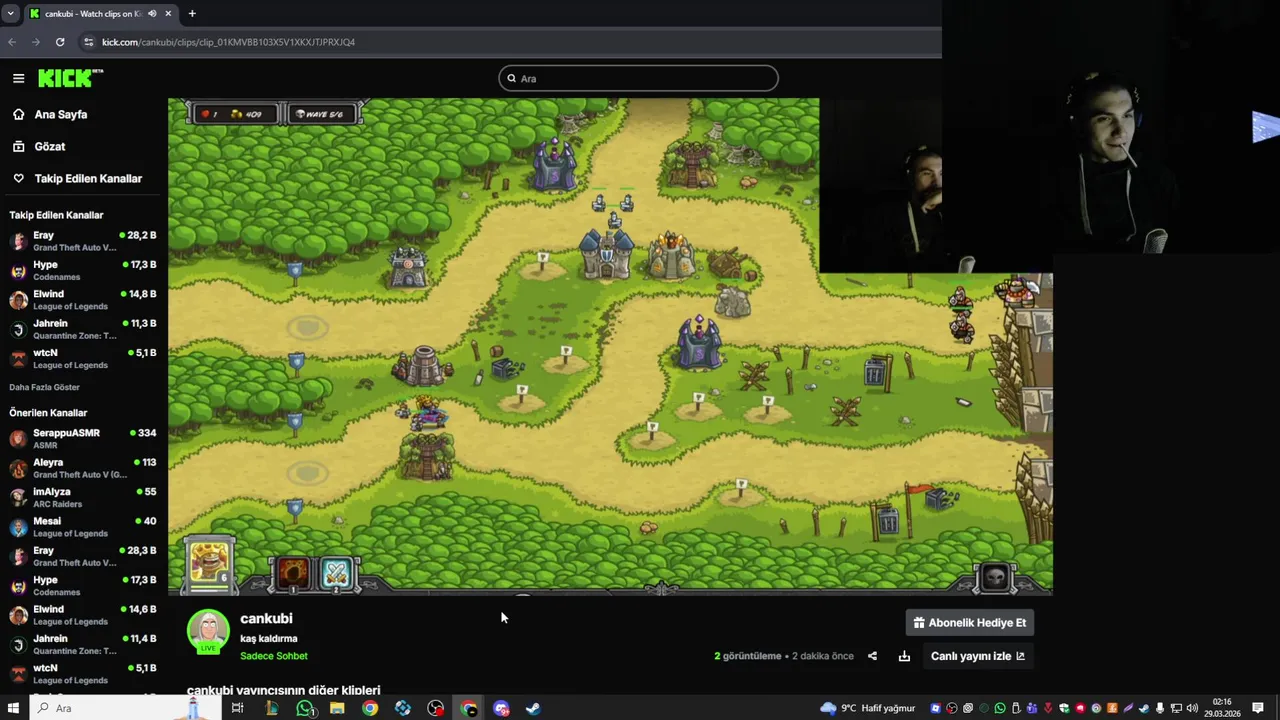The image size is (1280, 720).
Task: Open Eray channel with 28,3 B viewers
Action: click(x=82, y=556)
